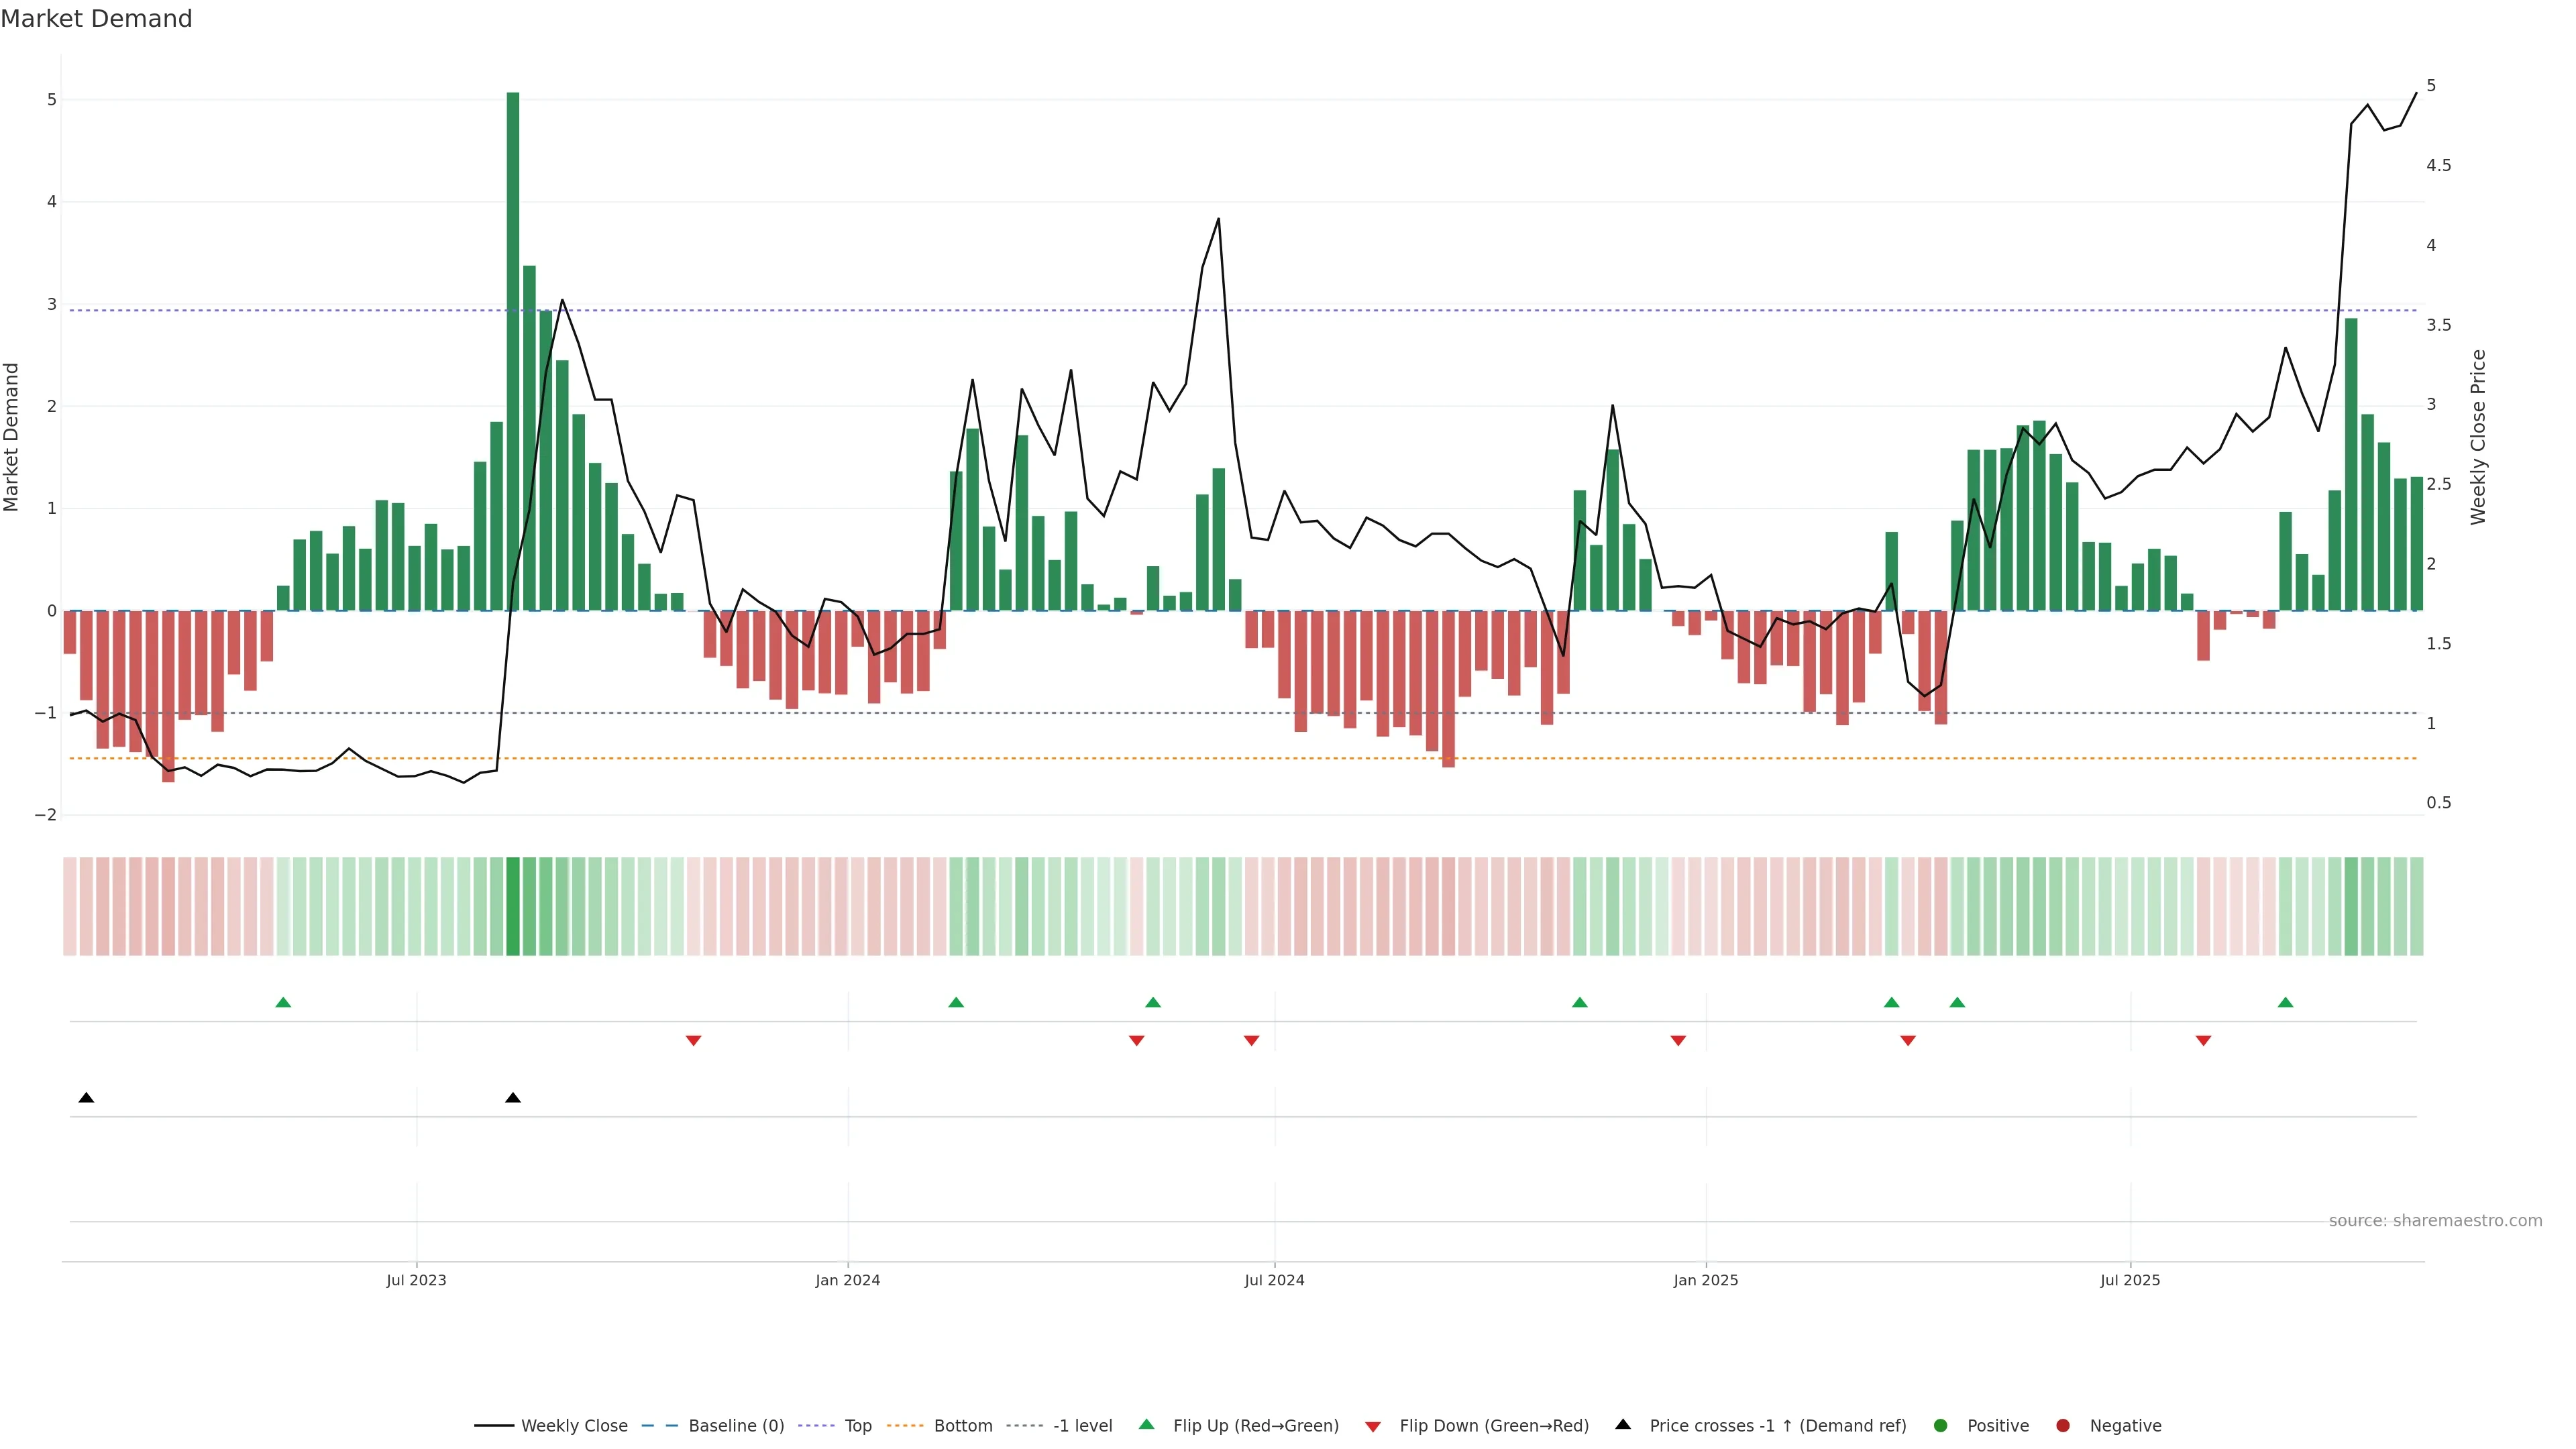This screenshot has height=1449, width=2576.
Task: Hide the Top dotted line legend item
Action: pyautogui.click(x=857, y=1425)
